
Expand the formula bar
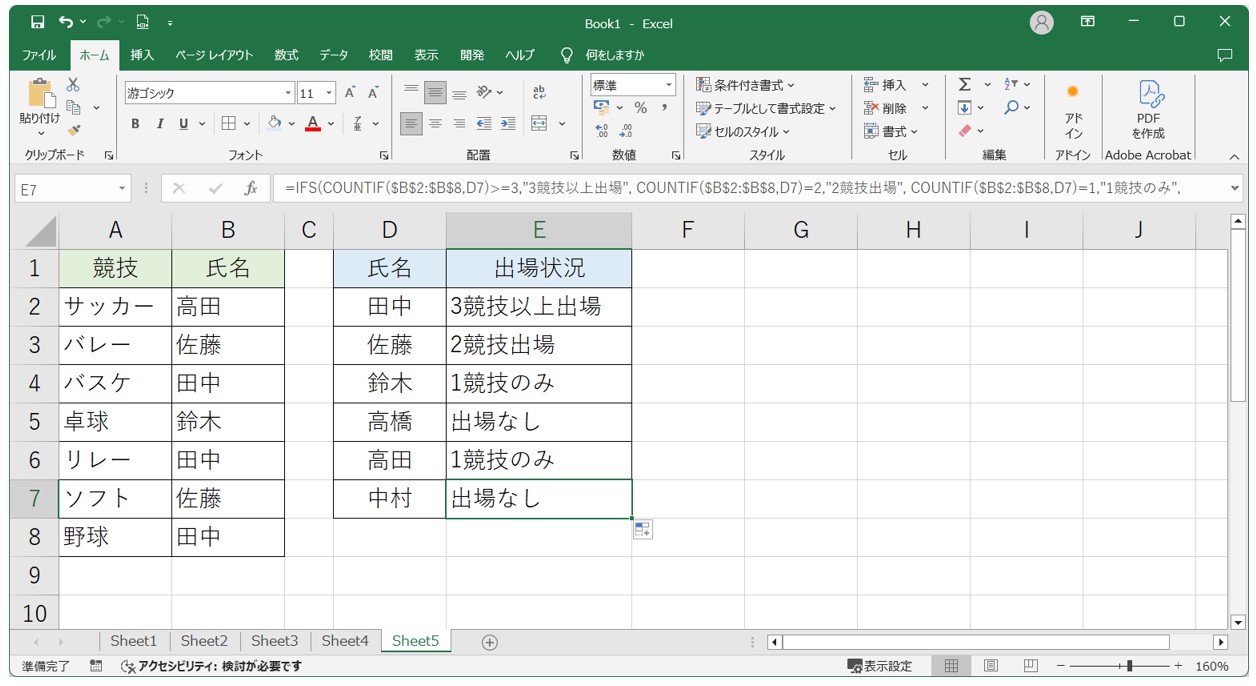tap(1234, 188)
